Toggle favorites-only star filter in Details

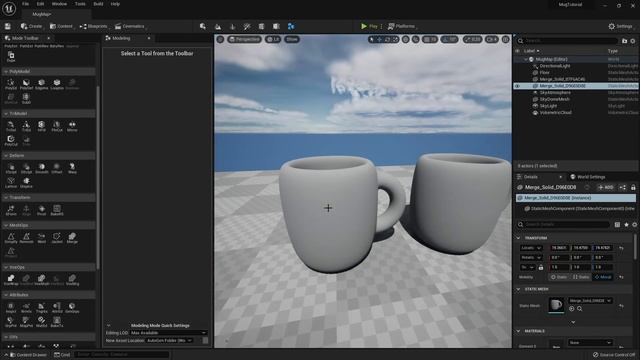pos(626,224)
